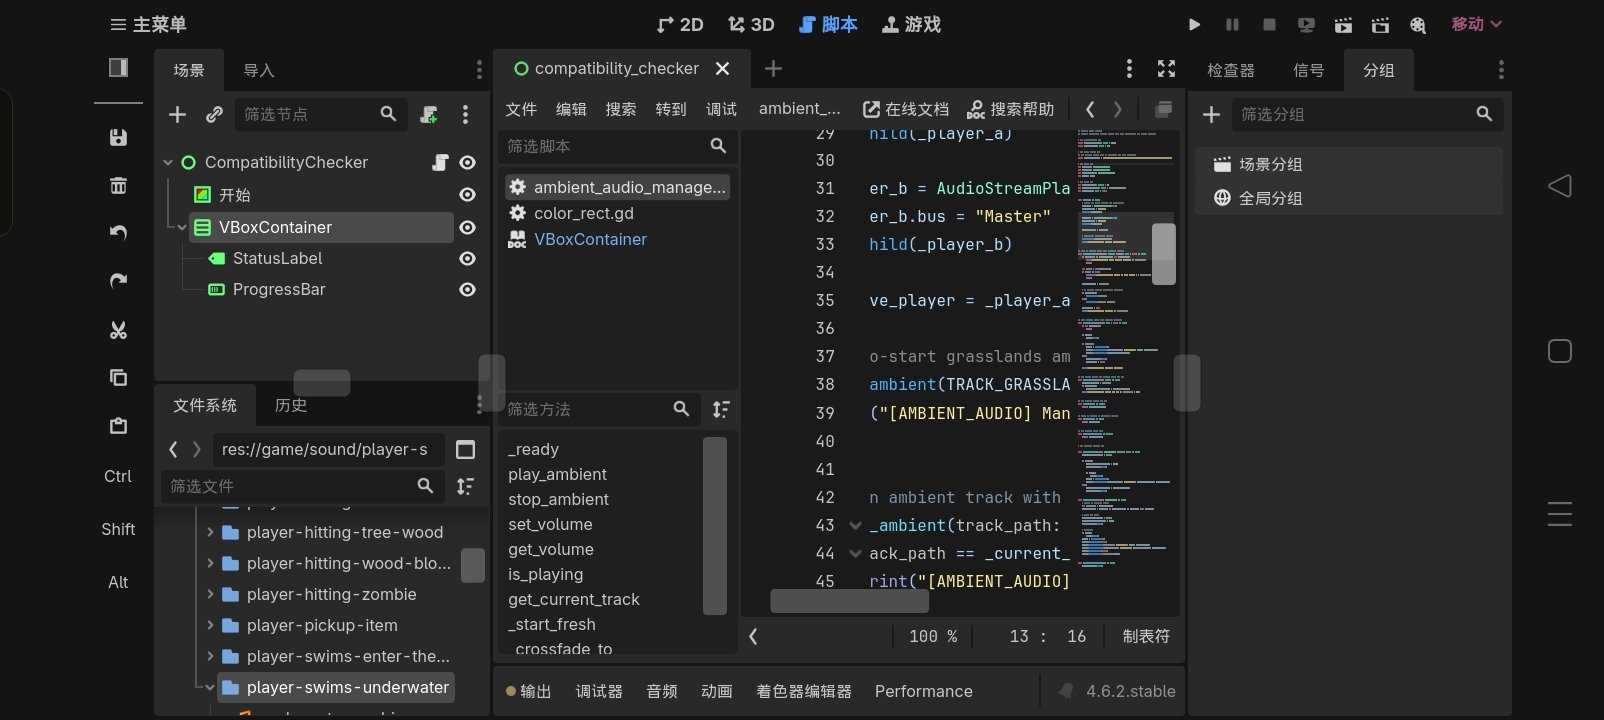The height and width of the screenshot is (720, 1604).
Task: Open the 编辑 script menu
Action: (x=571, y=109)
